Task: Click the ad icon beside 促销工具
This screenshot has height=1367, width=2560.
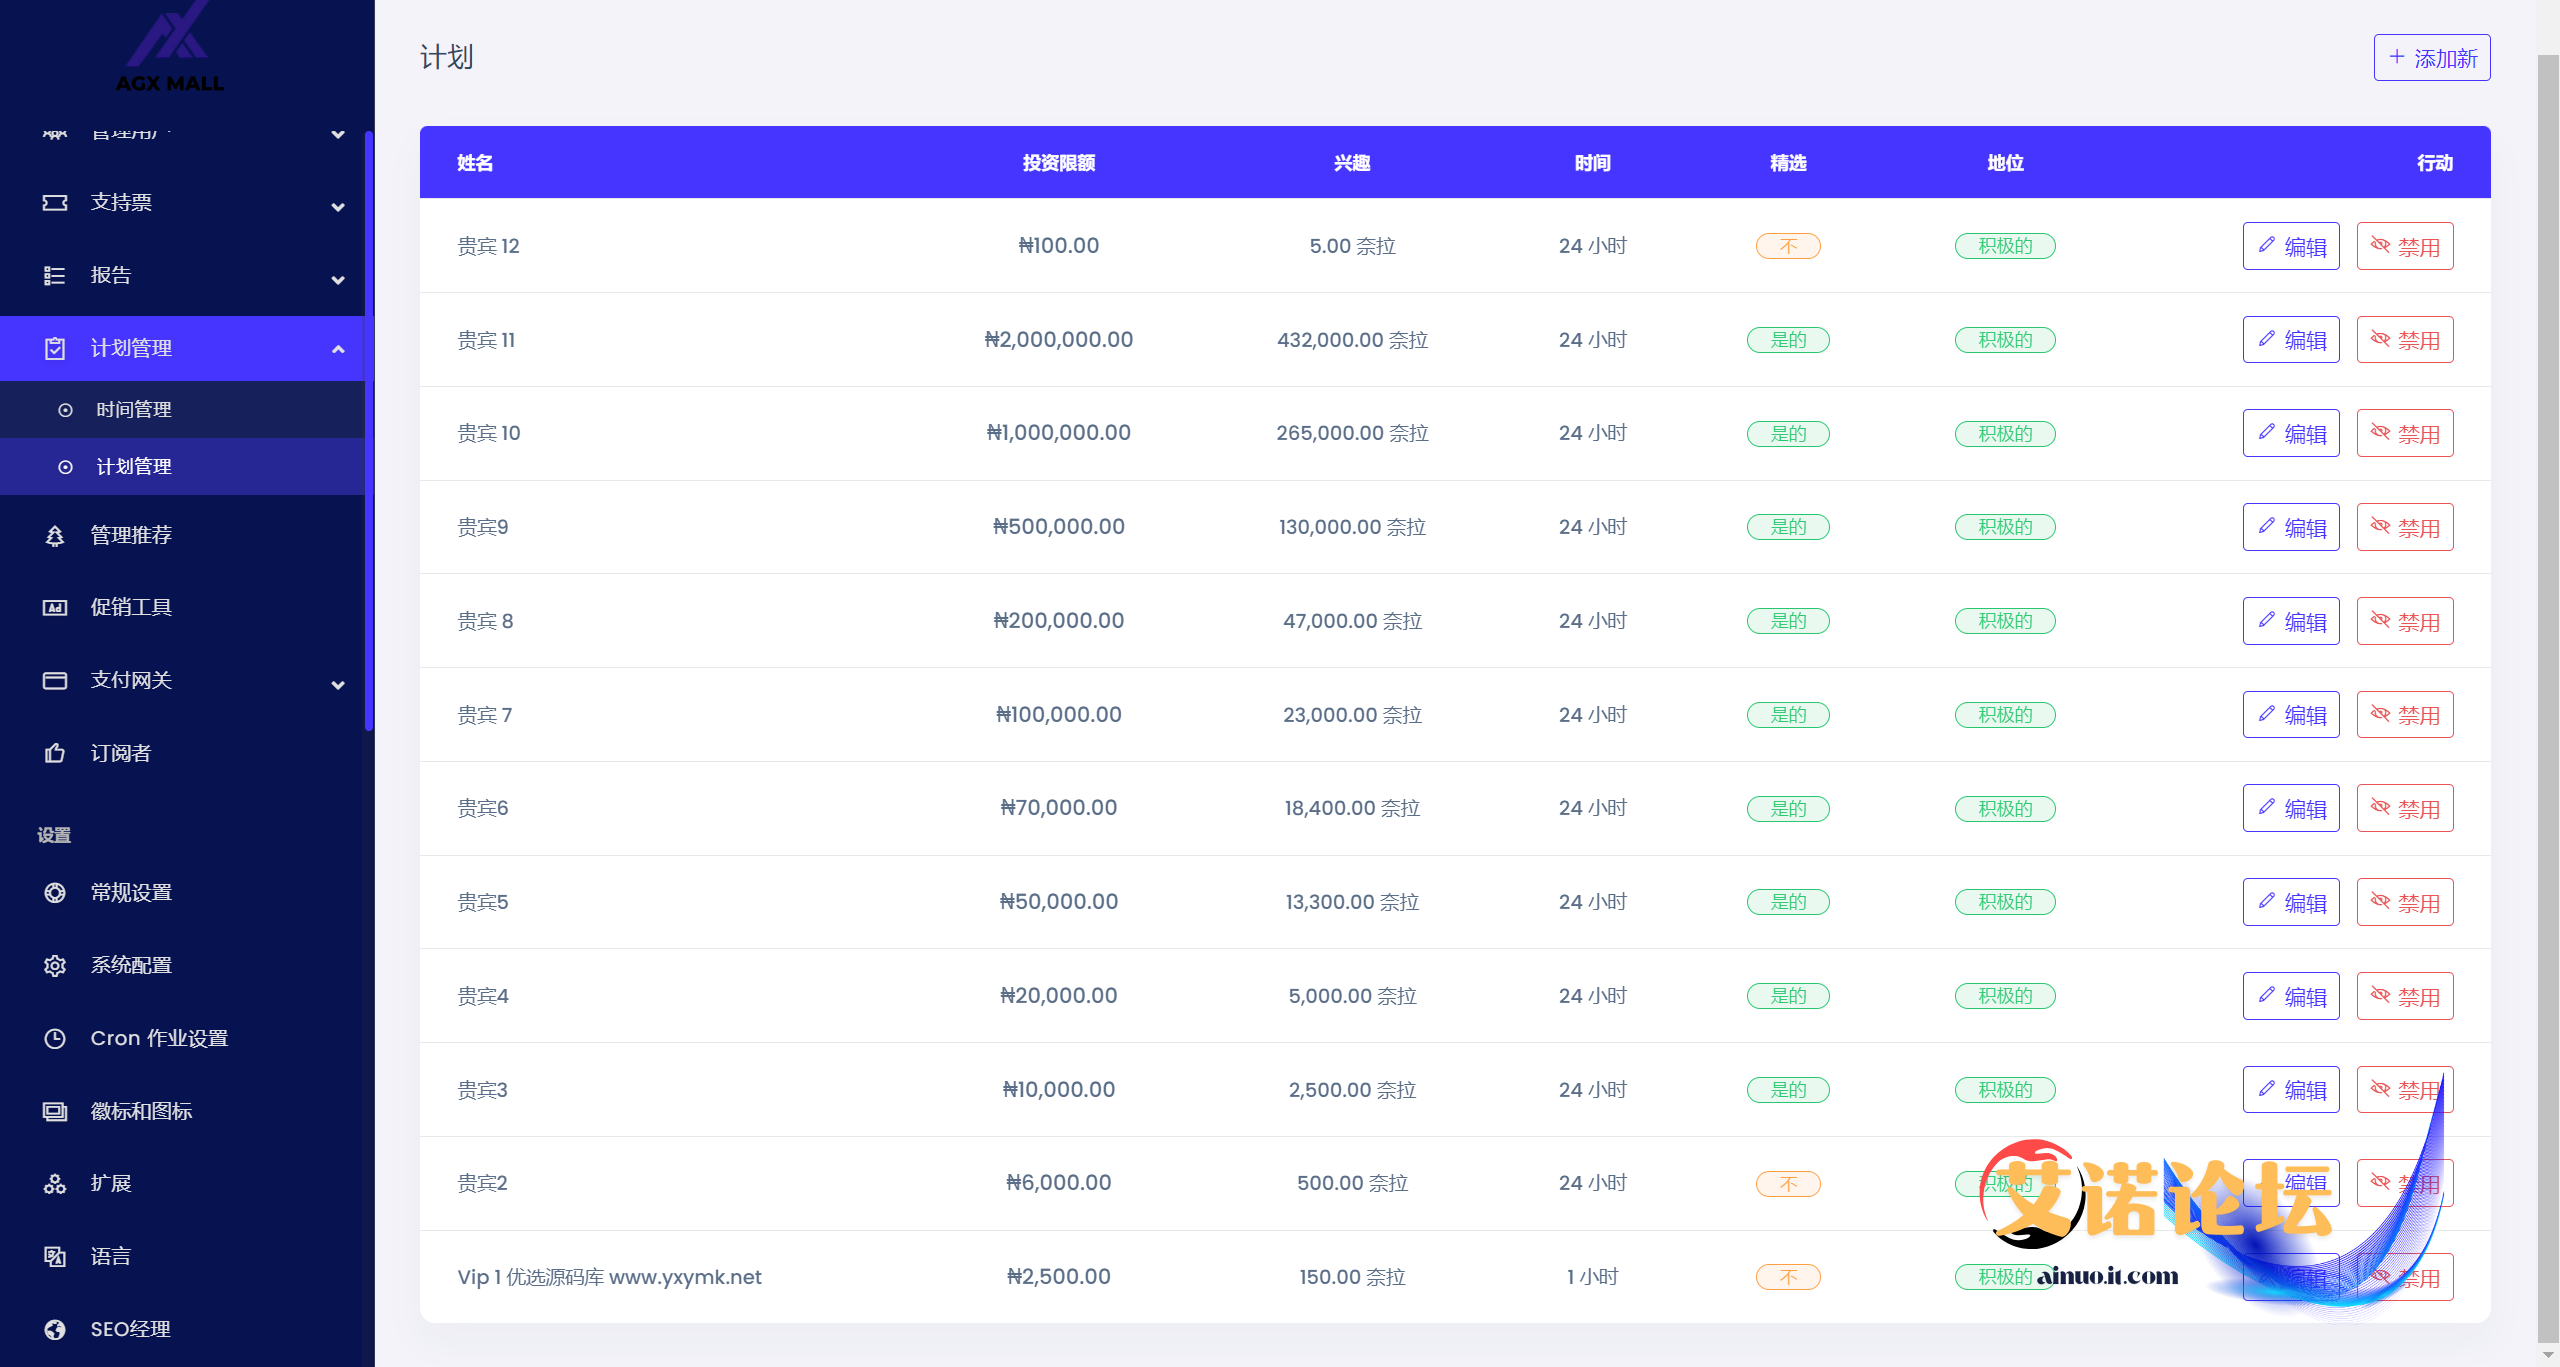Action: [55, 608]
